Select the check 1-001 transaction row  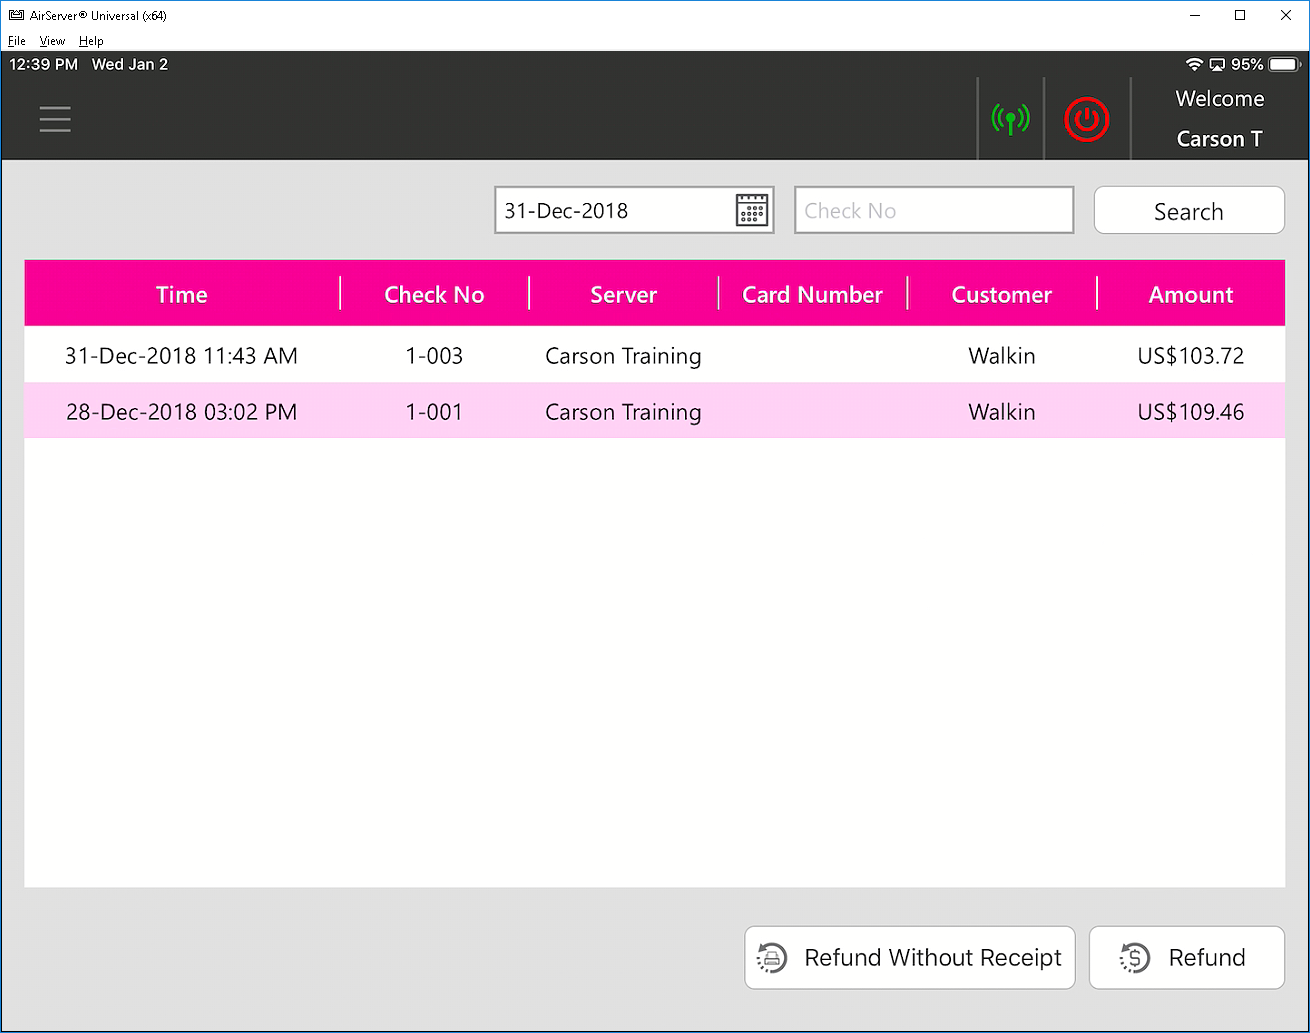tap(654, 412)
